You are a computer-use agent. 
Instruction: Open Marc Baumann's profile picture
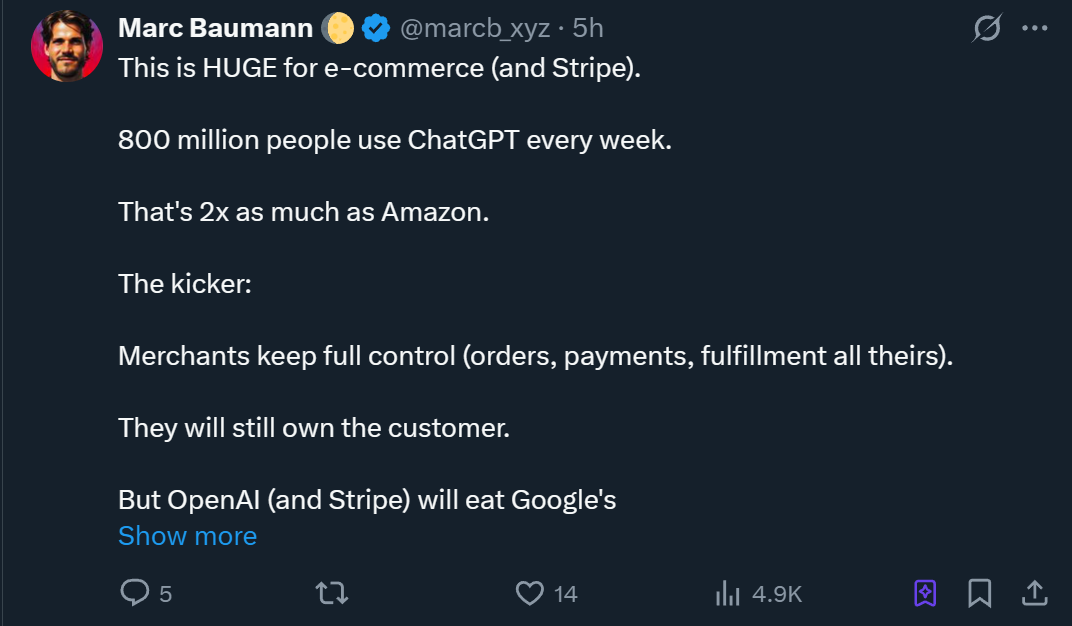67,47
